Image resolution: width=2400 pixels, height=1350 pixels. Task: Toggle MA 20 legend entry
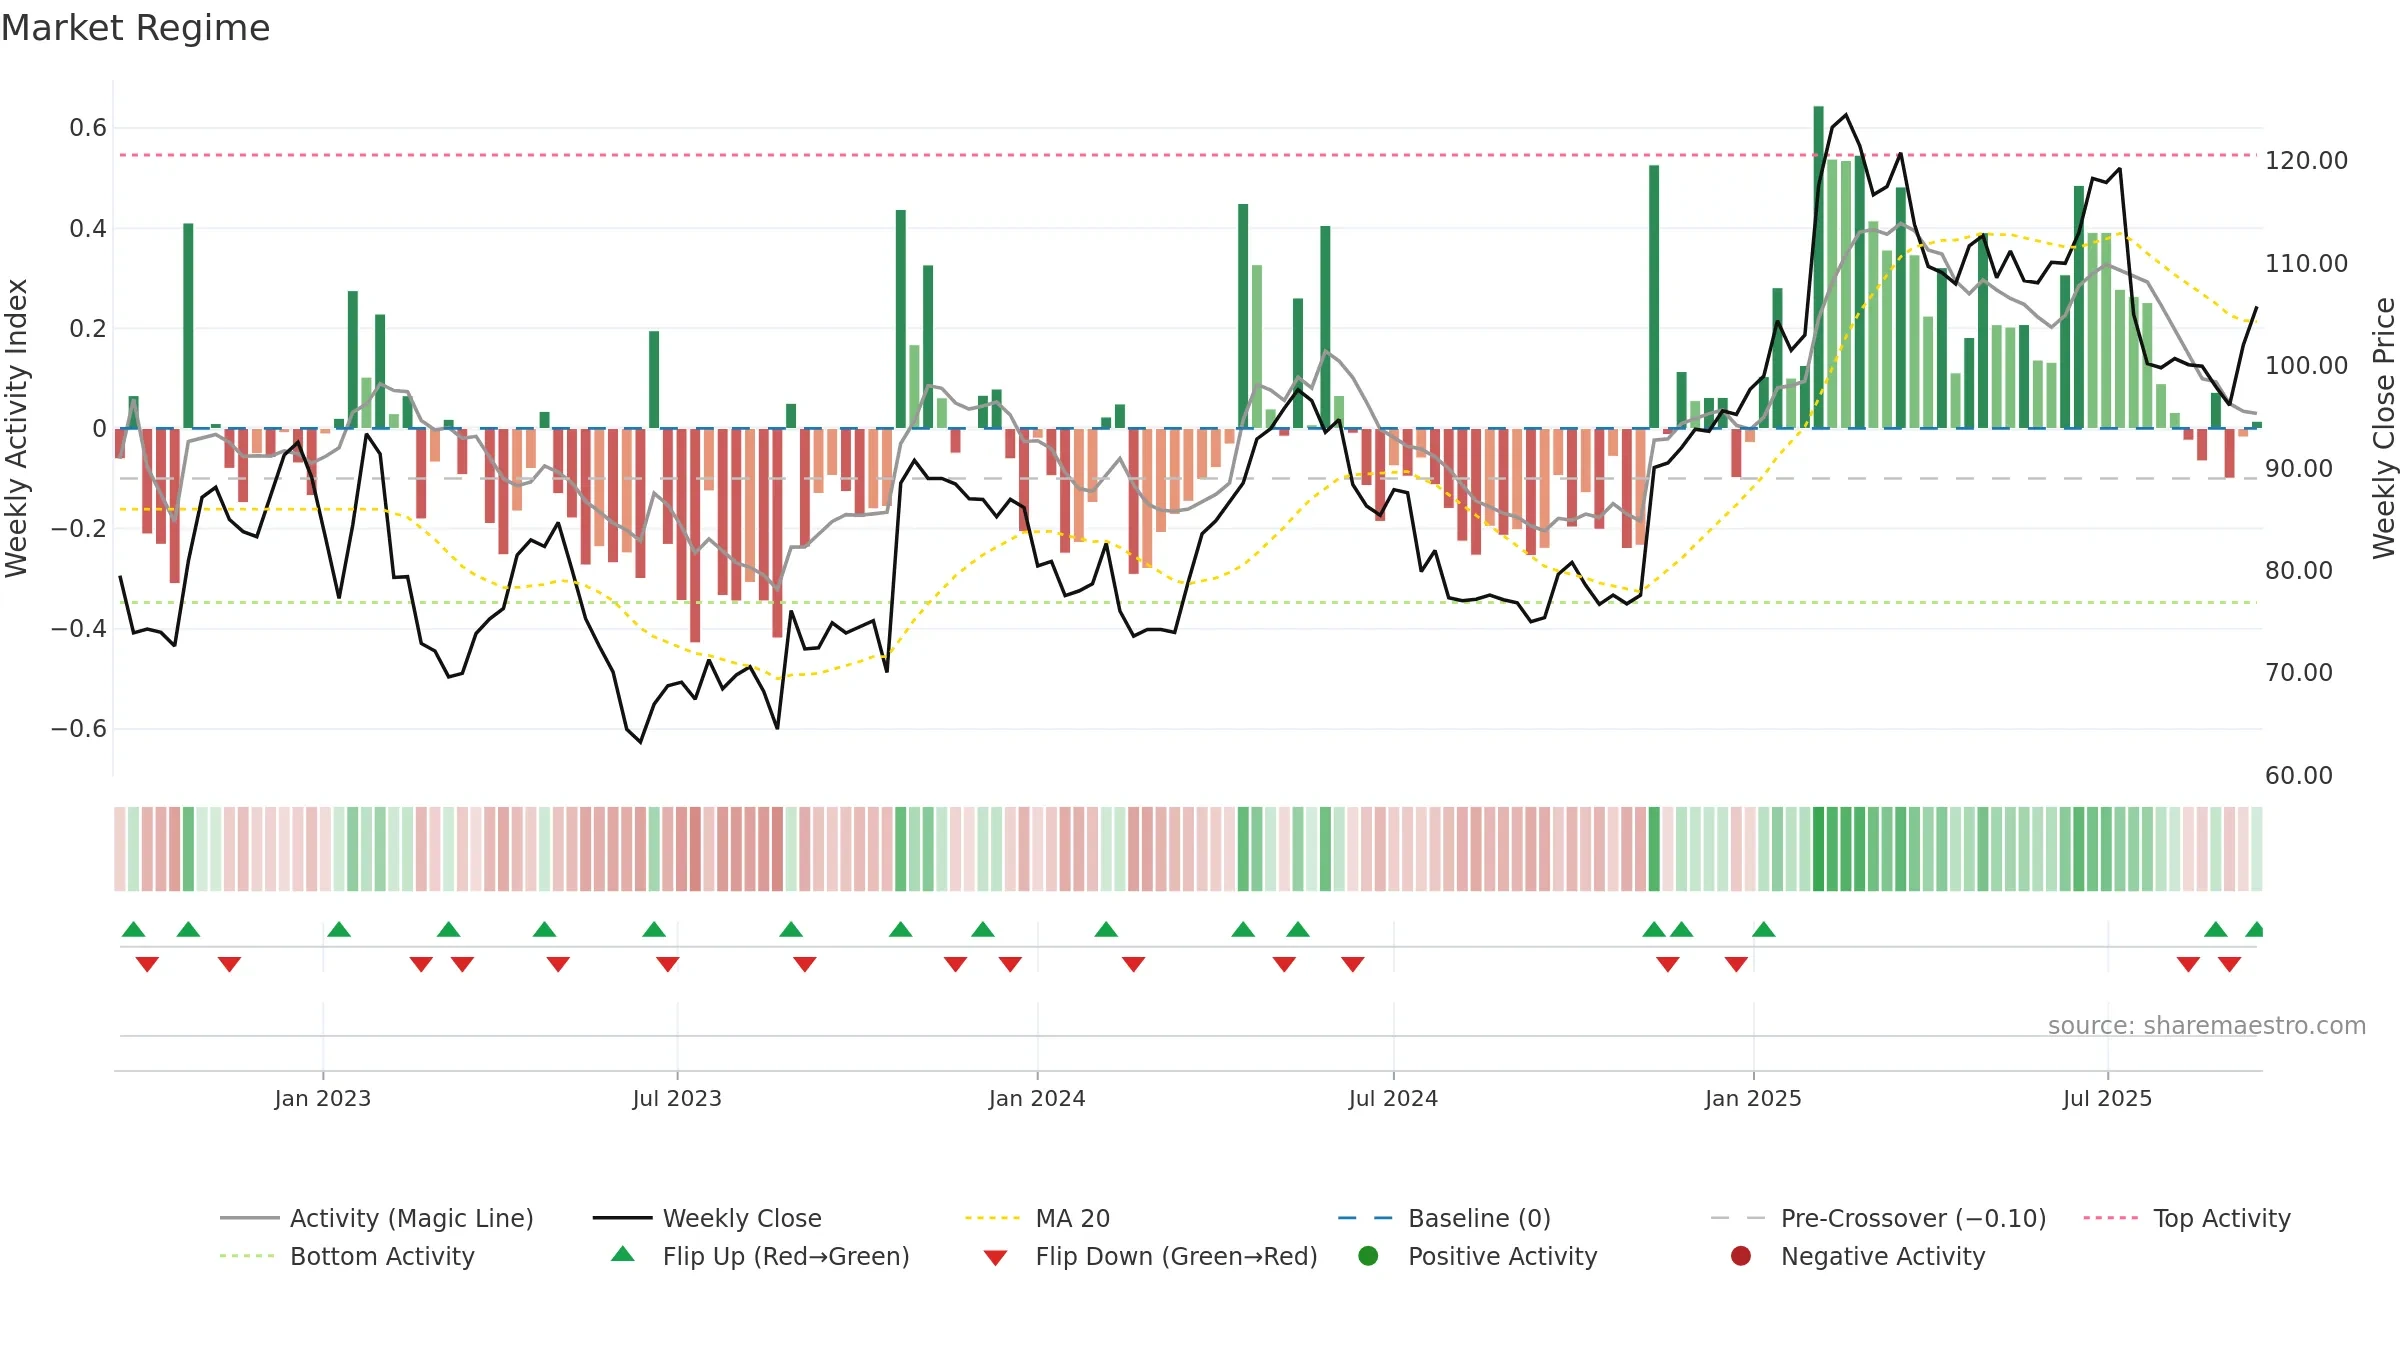(1037, 1218)
